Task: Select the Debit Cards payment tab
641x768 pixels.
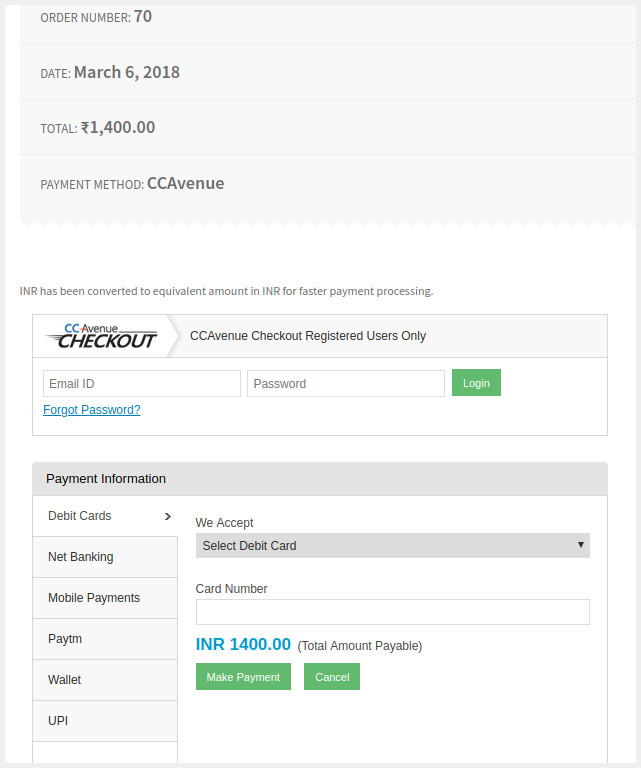Action: [105, 516]
